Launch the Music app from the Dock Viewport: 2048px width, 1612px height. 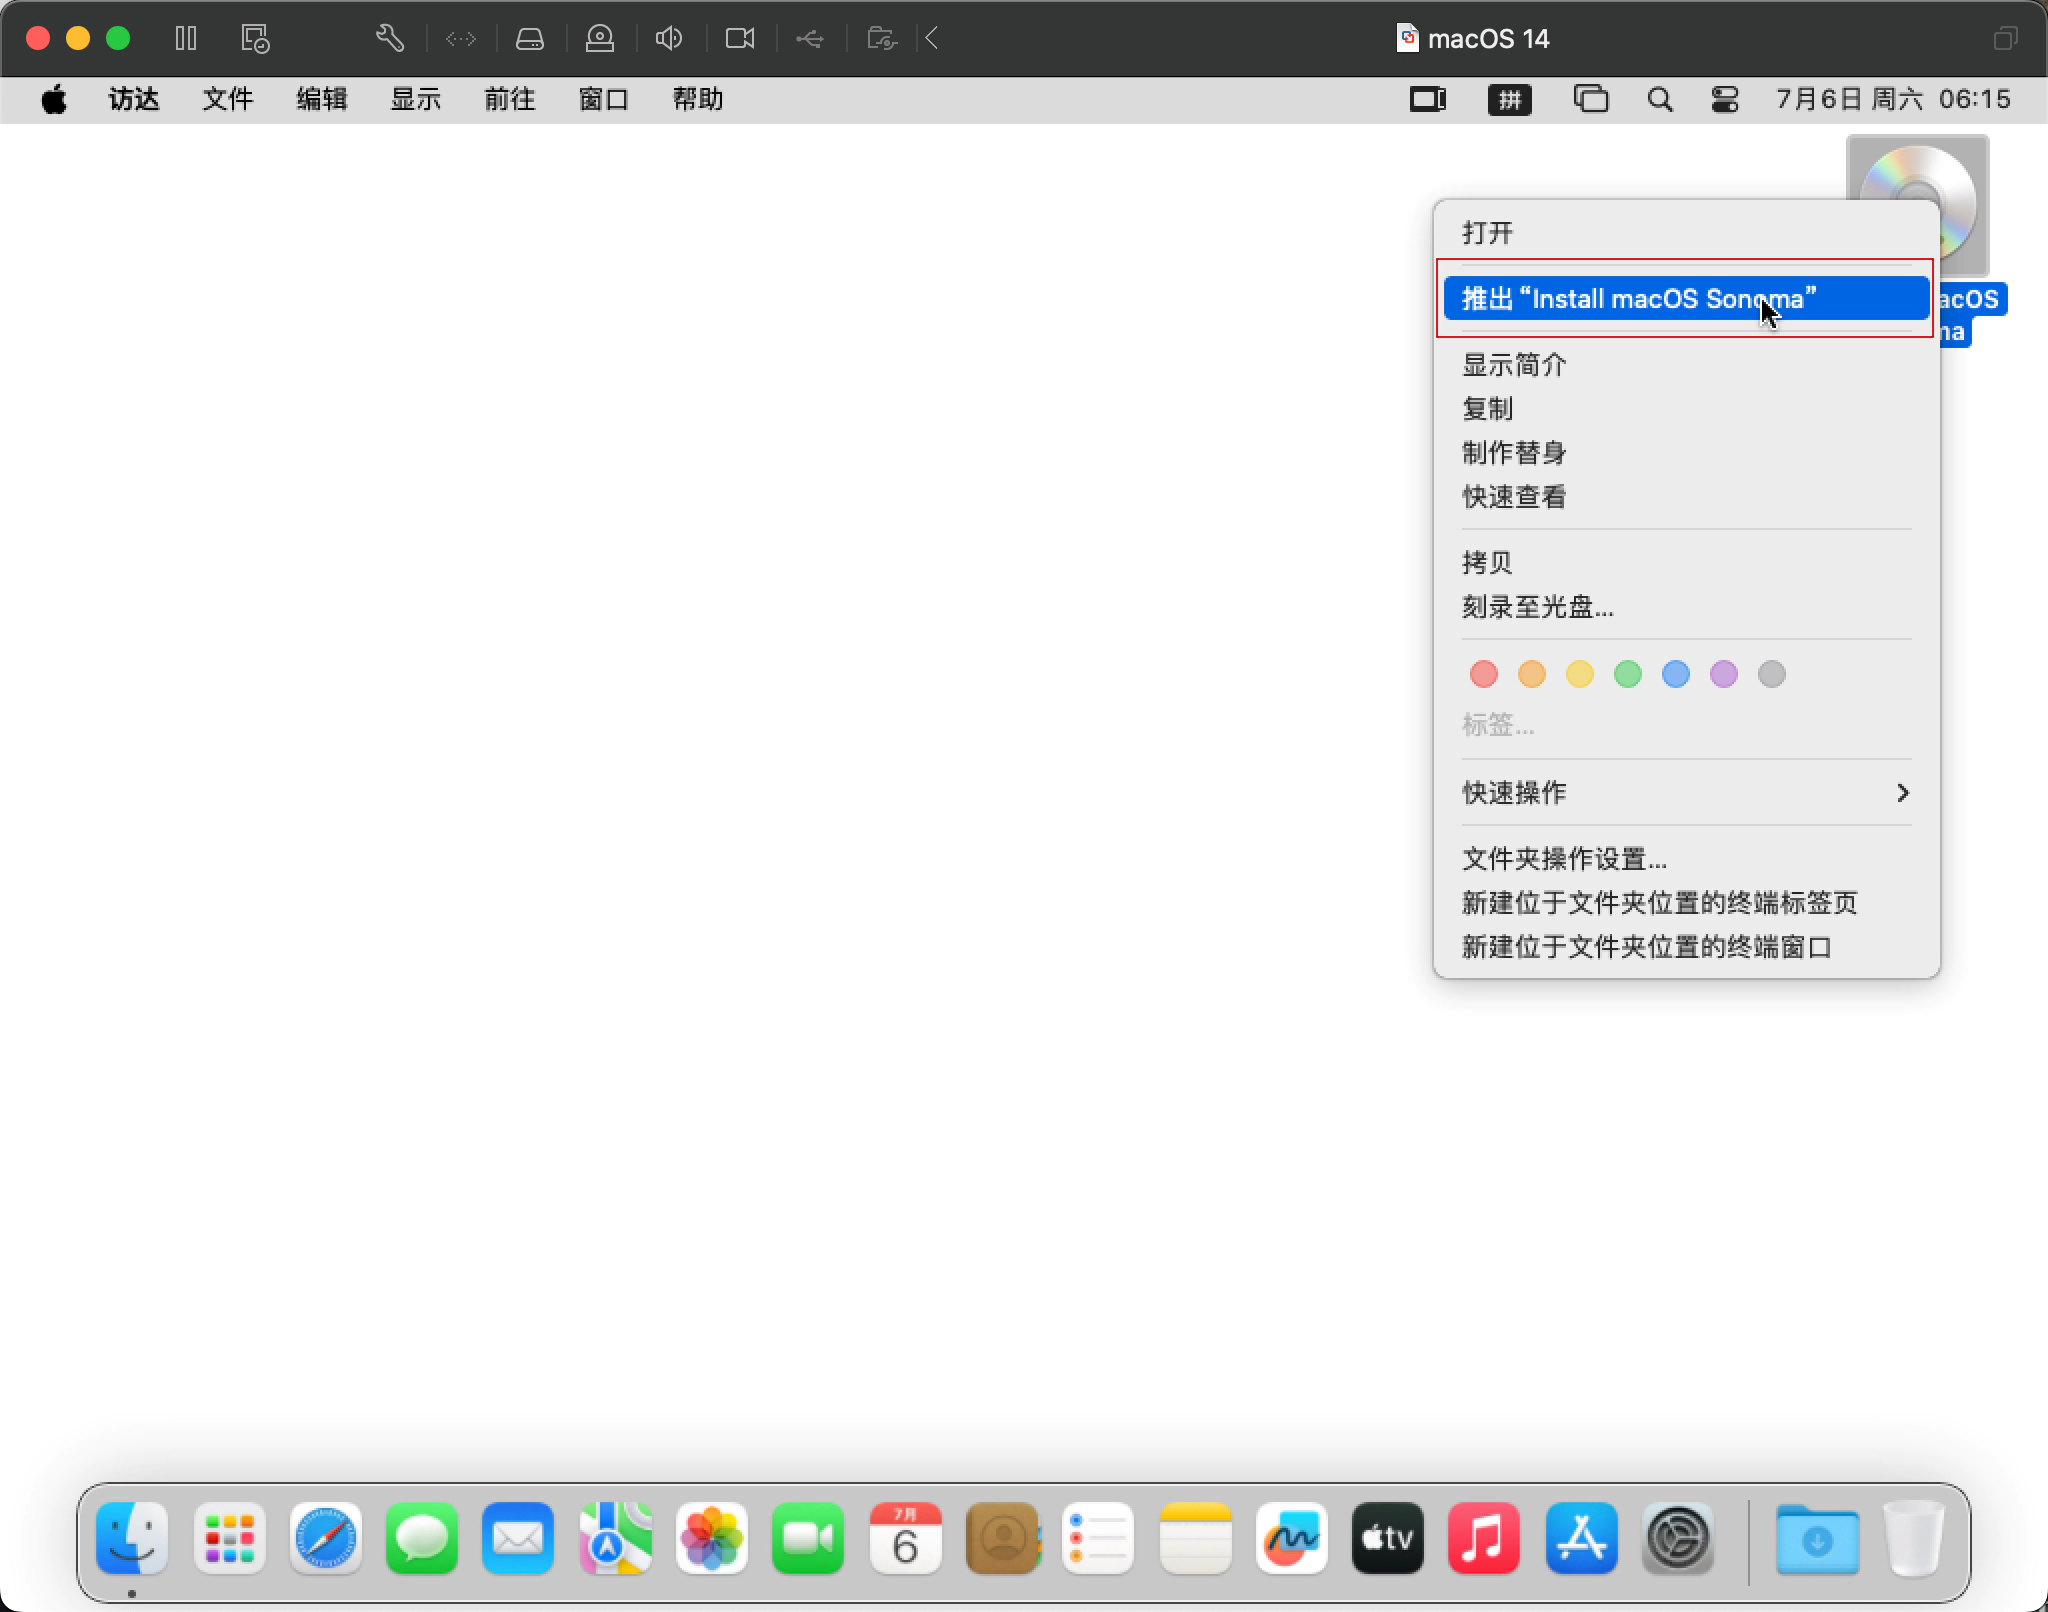tap(1483, 1538)
